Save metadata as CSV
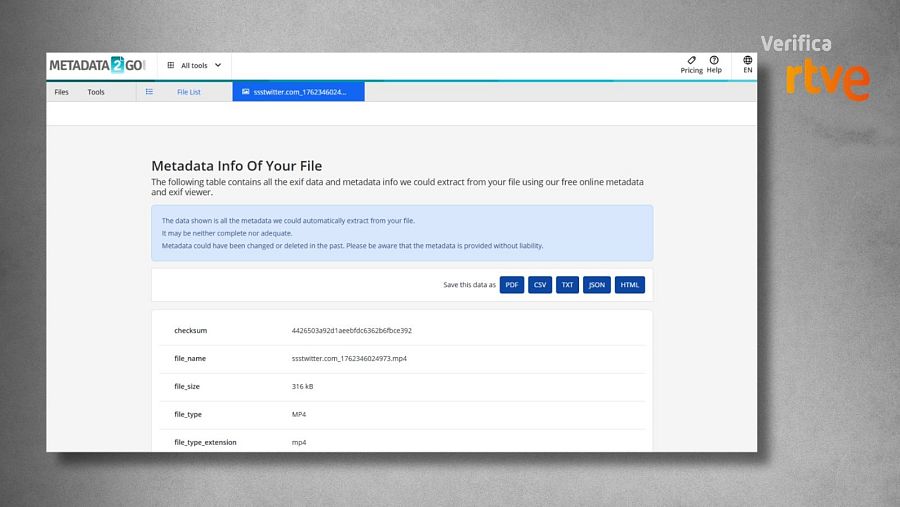Image resolution: width=900 pixels, height=507 pixels. pyautogui.click(x=540, y=285)
